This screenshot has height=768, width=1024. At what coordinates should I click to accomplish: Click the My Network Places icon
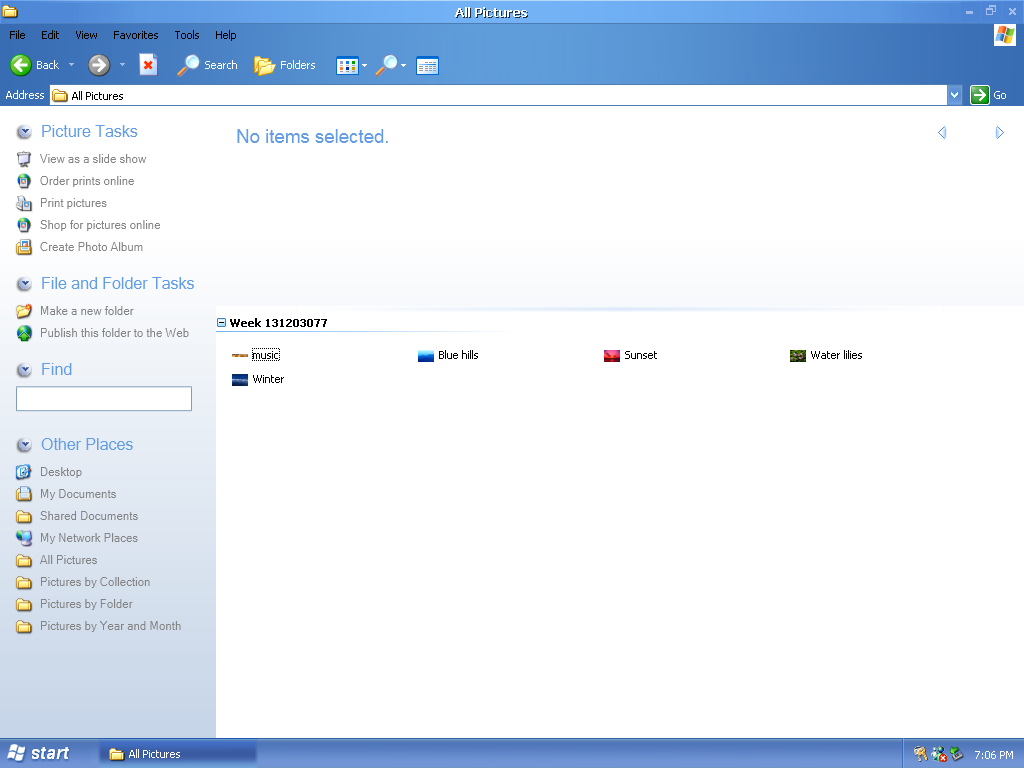[24, 538]
